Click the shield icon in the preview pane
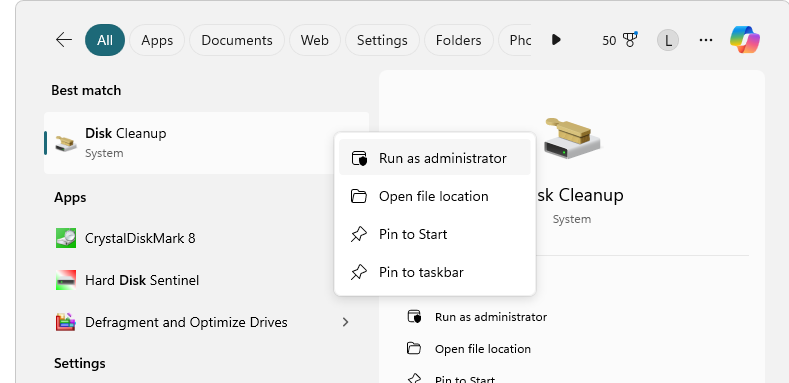This screenshot has width=789, height=383. click(414, 317)
